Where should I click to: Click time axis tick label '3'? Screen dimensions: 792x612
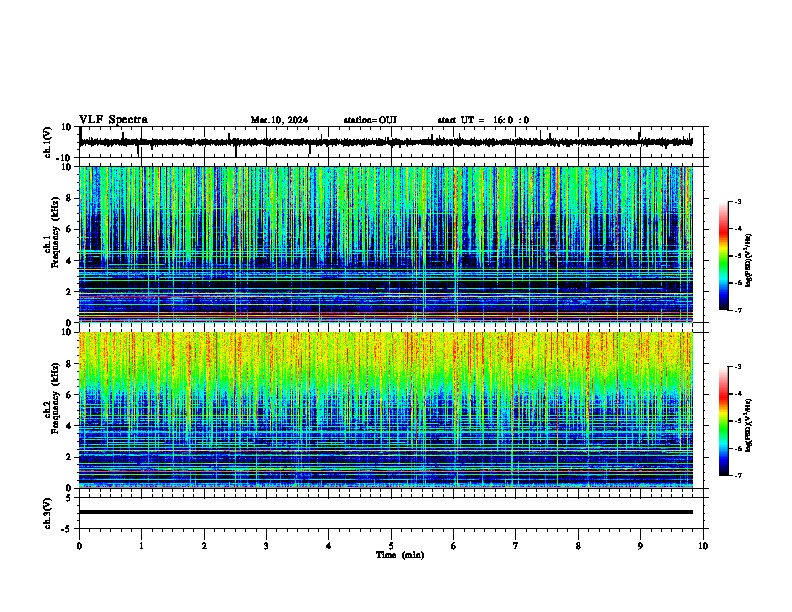[x=266, y=546]
